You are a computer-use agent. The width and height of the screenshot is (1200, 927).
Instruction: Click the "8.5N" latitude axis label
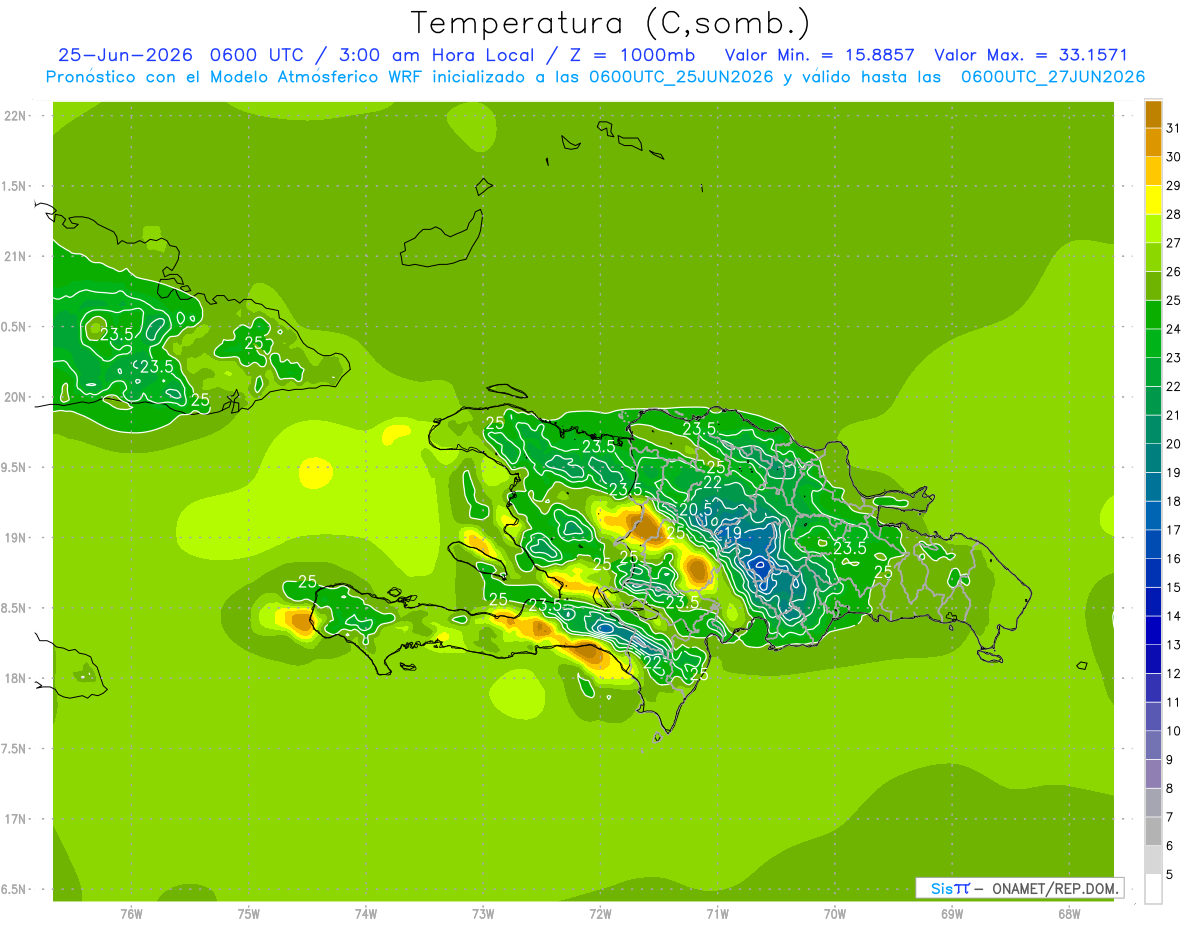click(x=15, y=608)
